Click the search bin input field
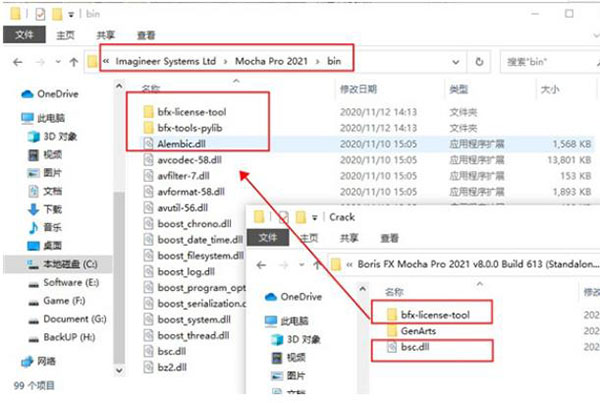 548,62
